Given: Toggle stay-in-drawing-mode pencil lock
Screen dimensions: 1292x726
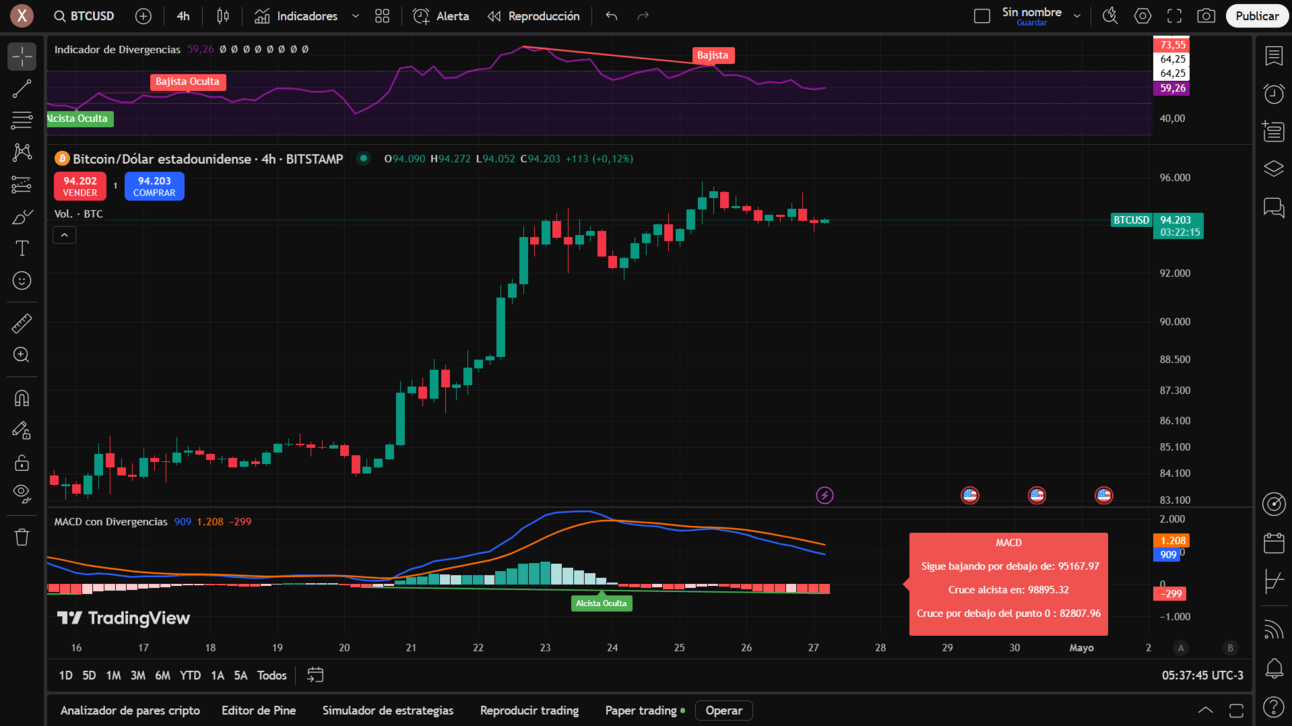Looking at the screenshot, I should pyautogui.click(x=22, y=430).
